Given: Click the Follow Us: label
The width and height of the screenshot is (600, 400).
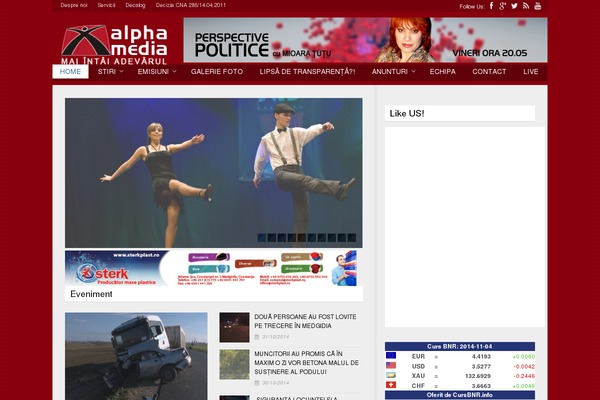Looking at the screenshot, I should click(472, 6).
